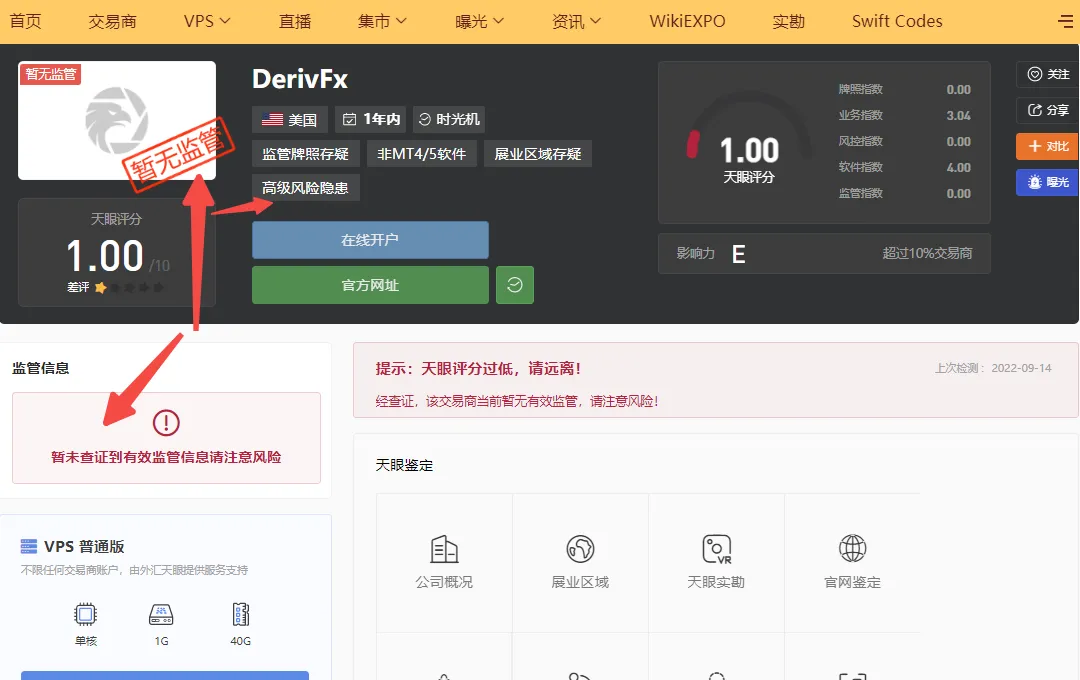This screenshot has width=1080, height=680.
Task: Click the 非MT4/5软件 tag
Action: (x=422, y=154)
